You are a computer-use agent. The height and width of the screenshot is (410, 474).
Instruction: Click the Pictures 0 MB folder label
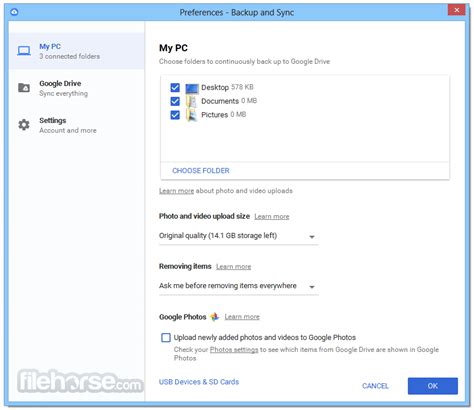[224, 115]
